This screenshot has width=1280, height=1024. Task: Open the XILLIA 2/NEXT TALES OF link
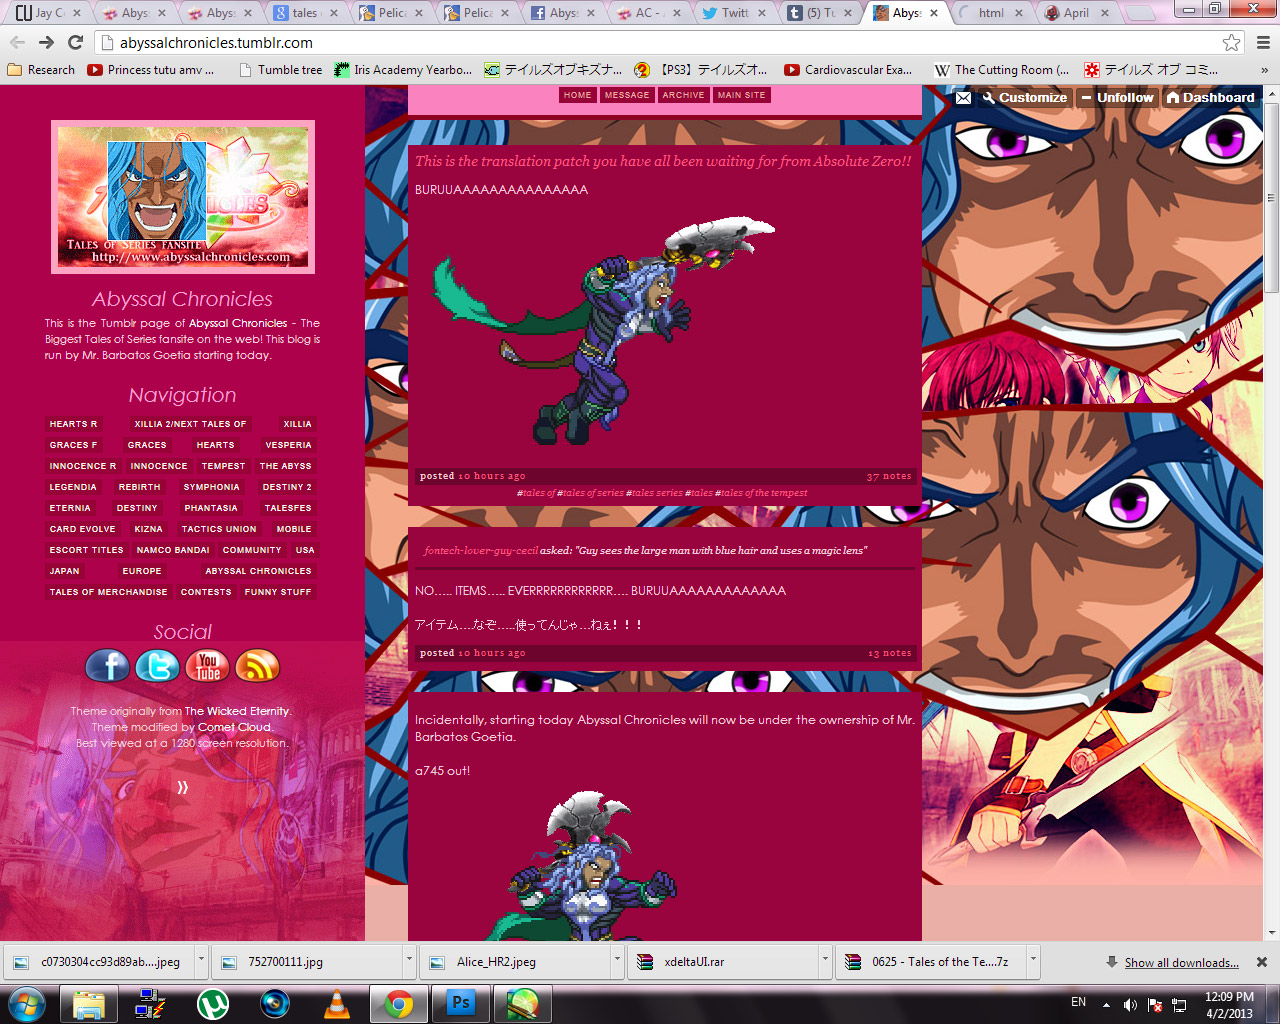pos(190,424)
